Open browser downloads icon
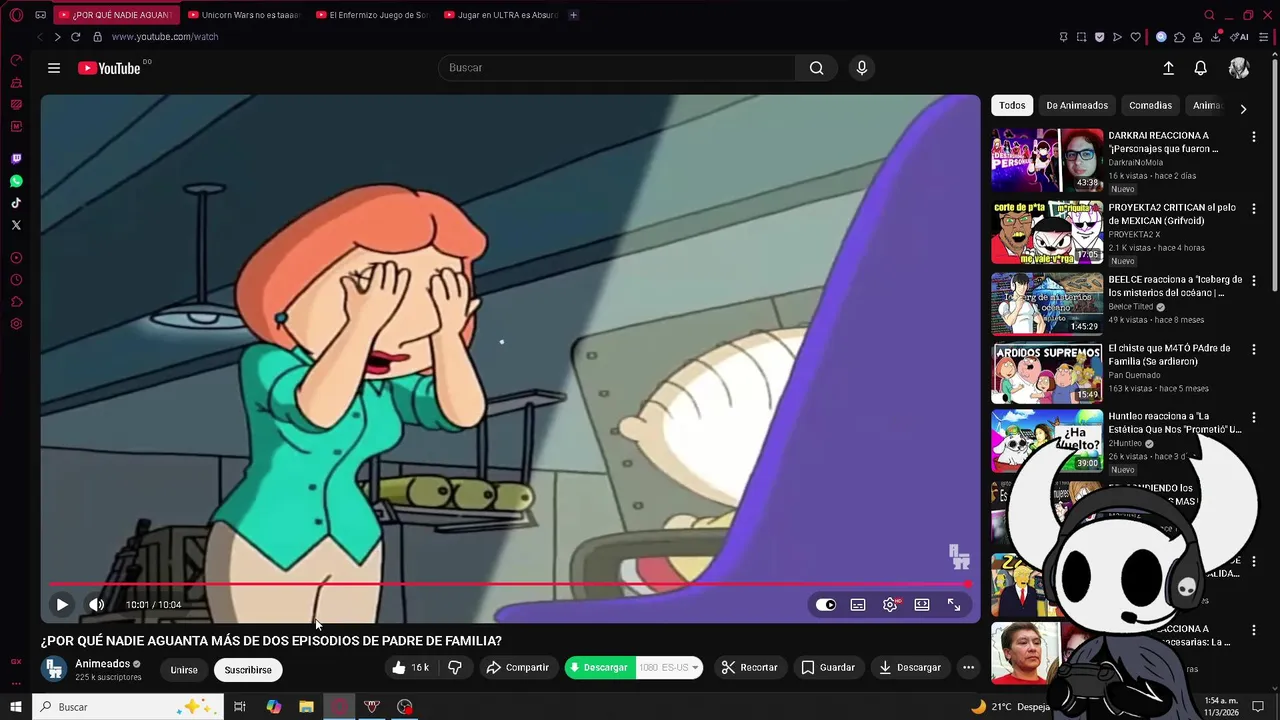 1216,37
